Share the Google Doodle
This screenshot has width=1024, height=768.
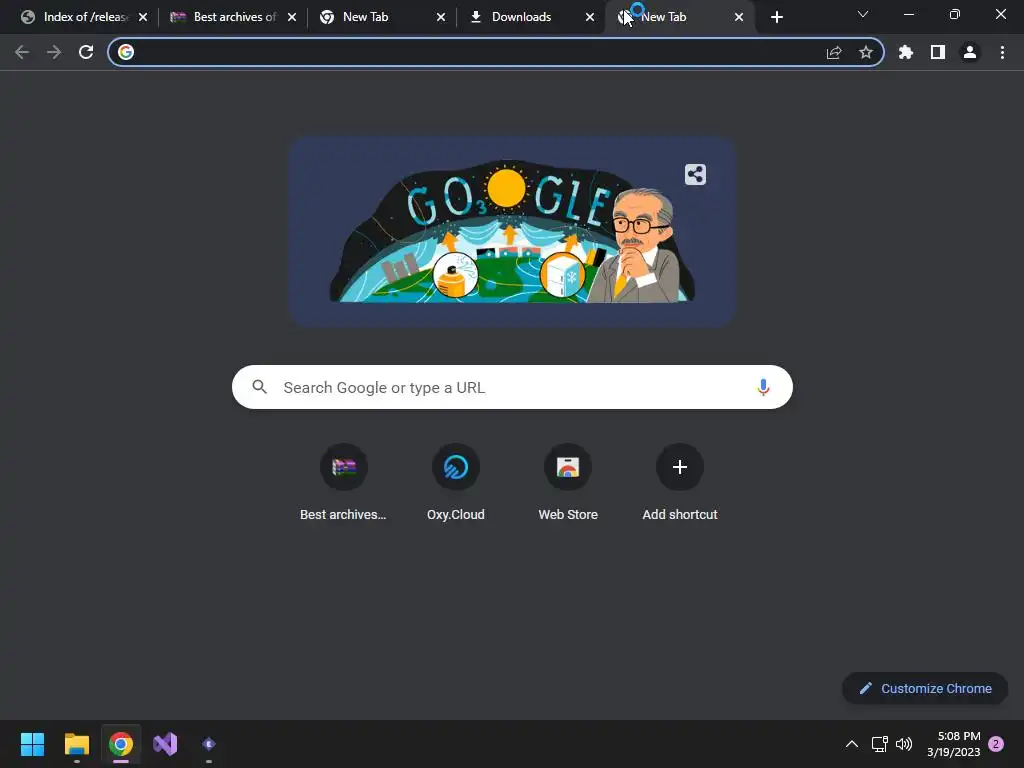pos(696,174)
